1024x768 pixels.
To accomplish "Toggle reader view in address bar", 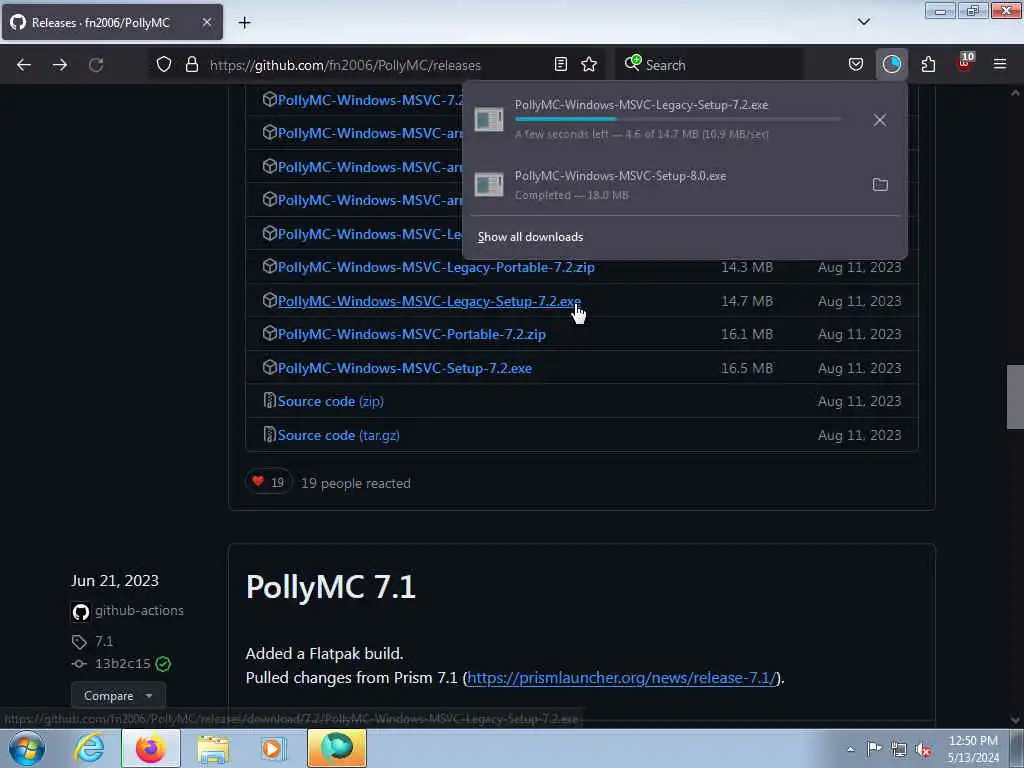I will (x=560, y=65).
